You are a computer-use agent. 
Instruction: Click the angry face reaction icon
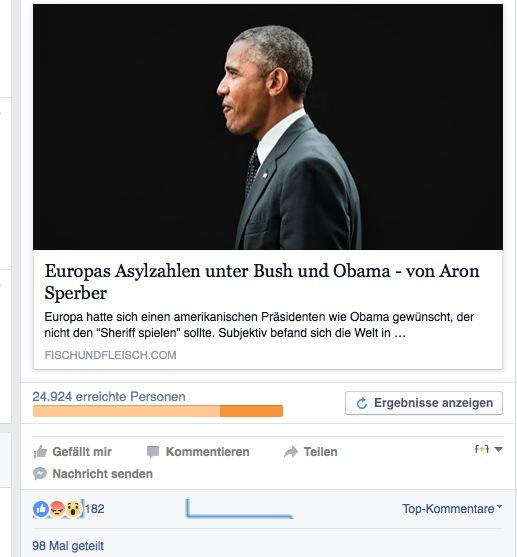click(x=57, y=509)
